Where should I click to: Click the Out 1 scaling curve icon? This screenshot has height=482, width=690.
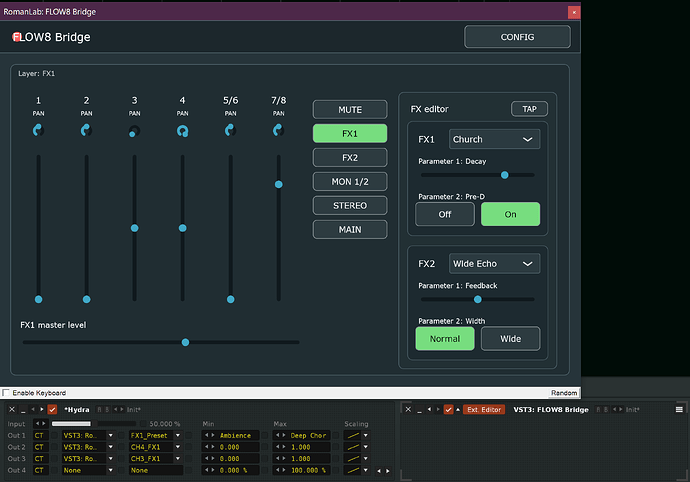pyautogui.click(x=353, y=435)
